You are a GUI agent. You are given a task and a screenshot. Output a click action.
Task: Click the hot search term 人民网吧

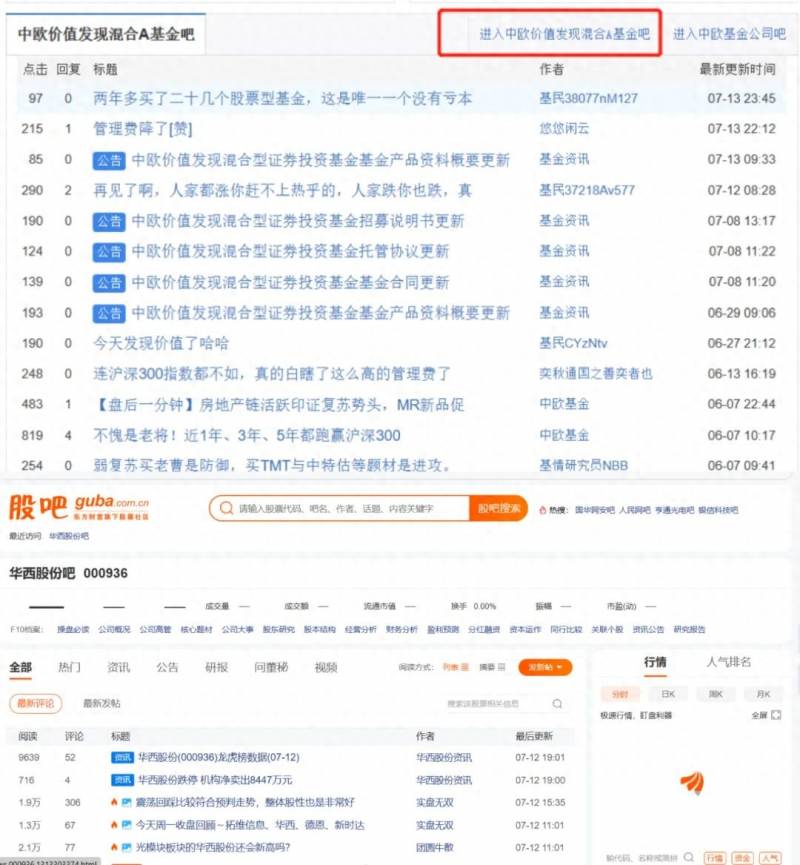pyautogui.click(x=634, y=510)
